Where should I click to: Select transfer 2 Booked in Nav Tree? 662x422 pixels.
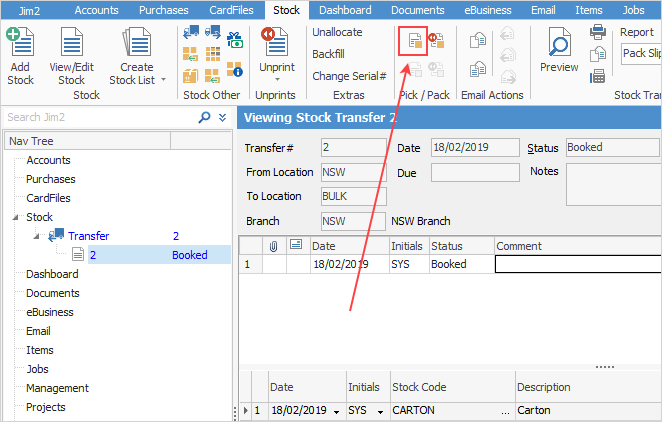159,255
